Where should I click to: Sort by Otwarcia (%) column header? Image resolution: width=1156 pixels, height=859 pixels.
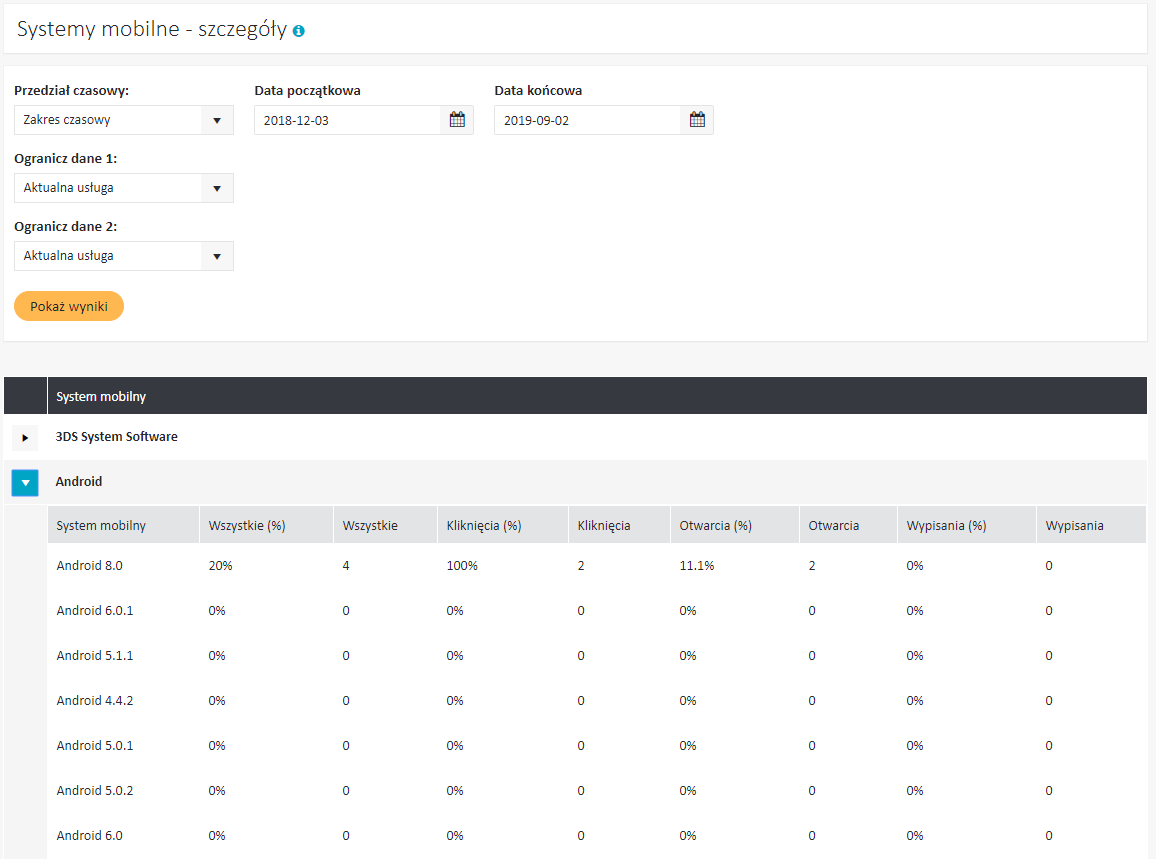[x=715, y=526]
